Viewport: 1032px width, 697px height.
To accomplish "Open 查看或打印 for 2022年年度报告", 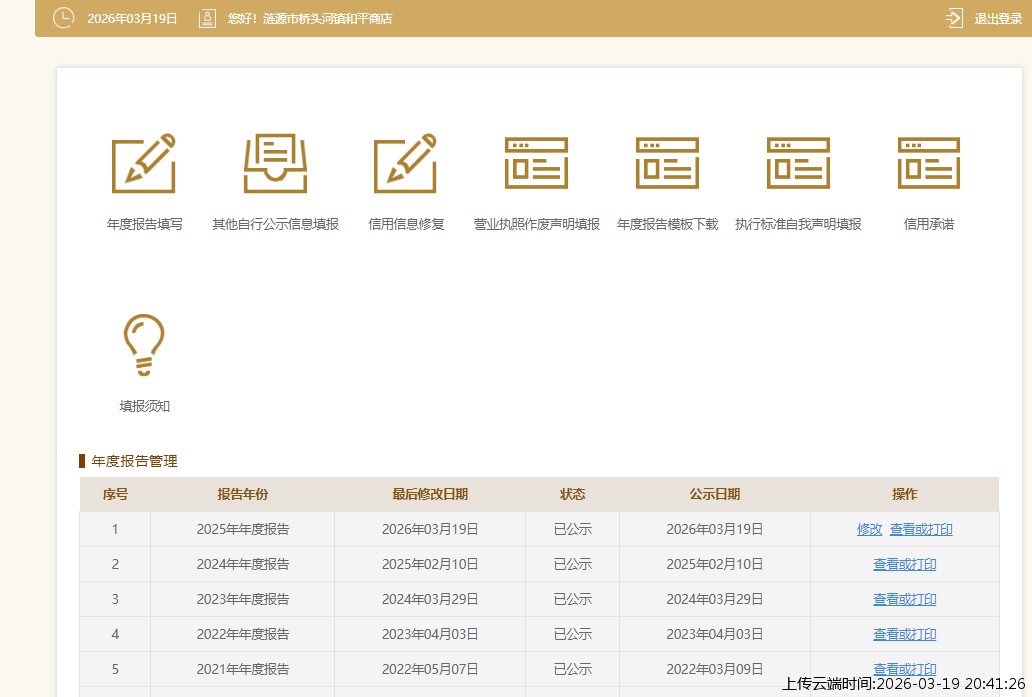I will click(904, 634).
